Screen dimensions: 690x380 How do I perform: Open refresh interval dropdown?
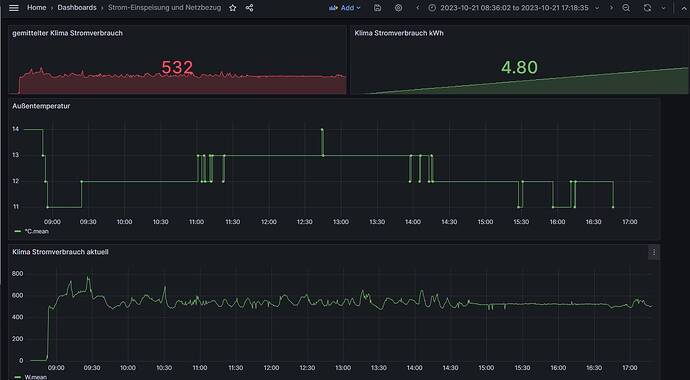pos(663,8)
